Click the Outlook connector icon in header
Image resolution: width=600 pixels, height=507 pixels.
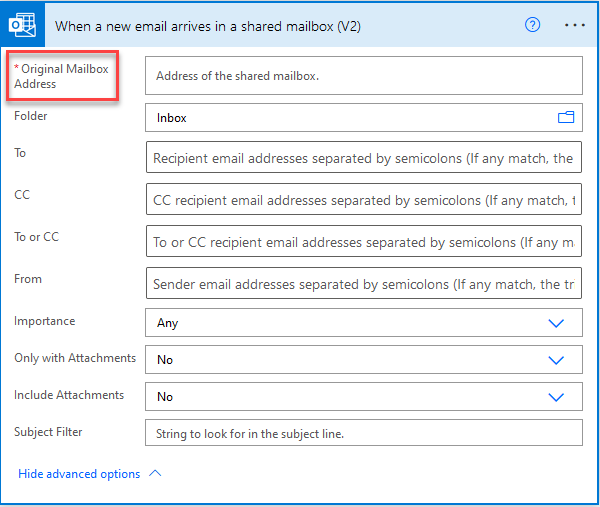(x=23, y=25)
